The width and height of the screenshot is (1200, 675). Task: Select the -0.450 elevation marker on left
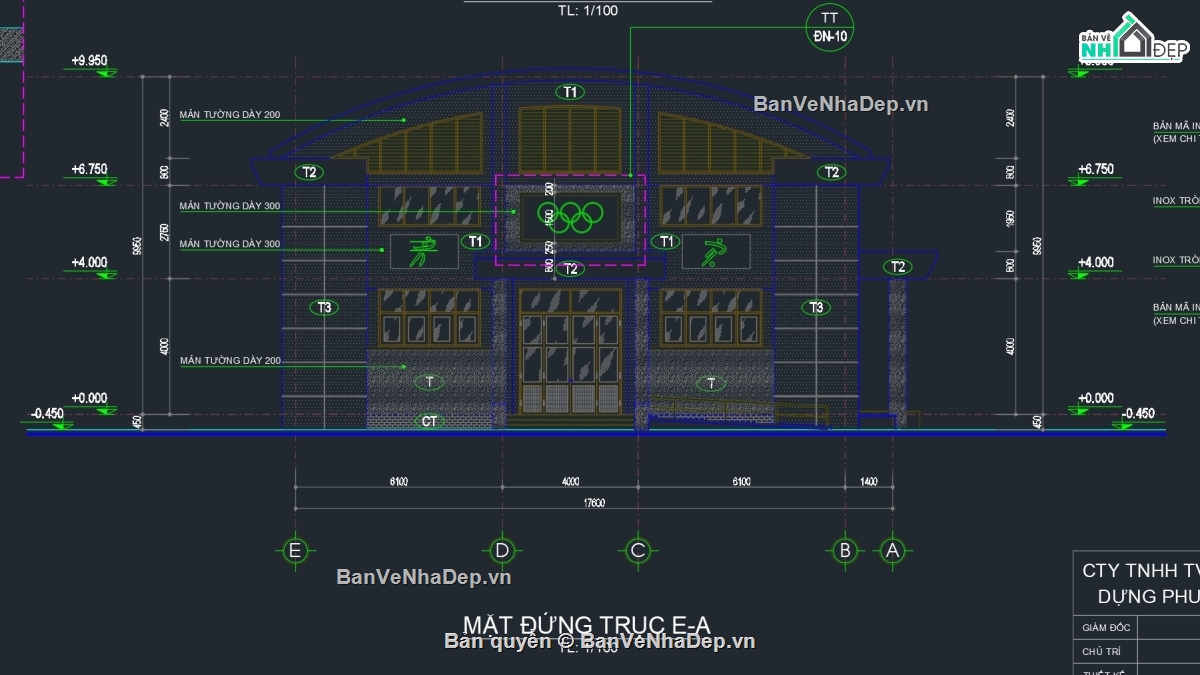(x=48, y=413)
